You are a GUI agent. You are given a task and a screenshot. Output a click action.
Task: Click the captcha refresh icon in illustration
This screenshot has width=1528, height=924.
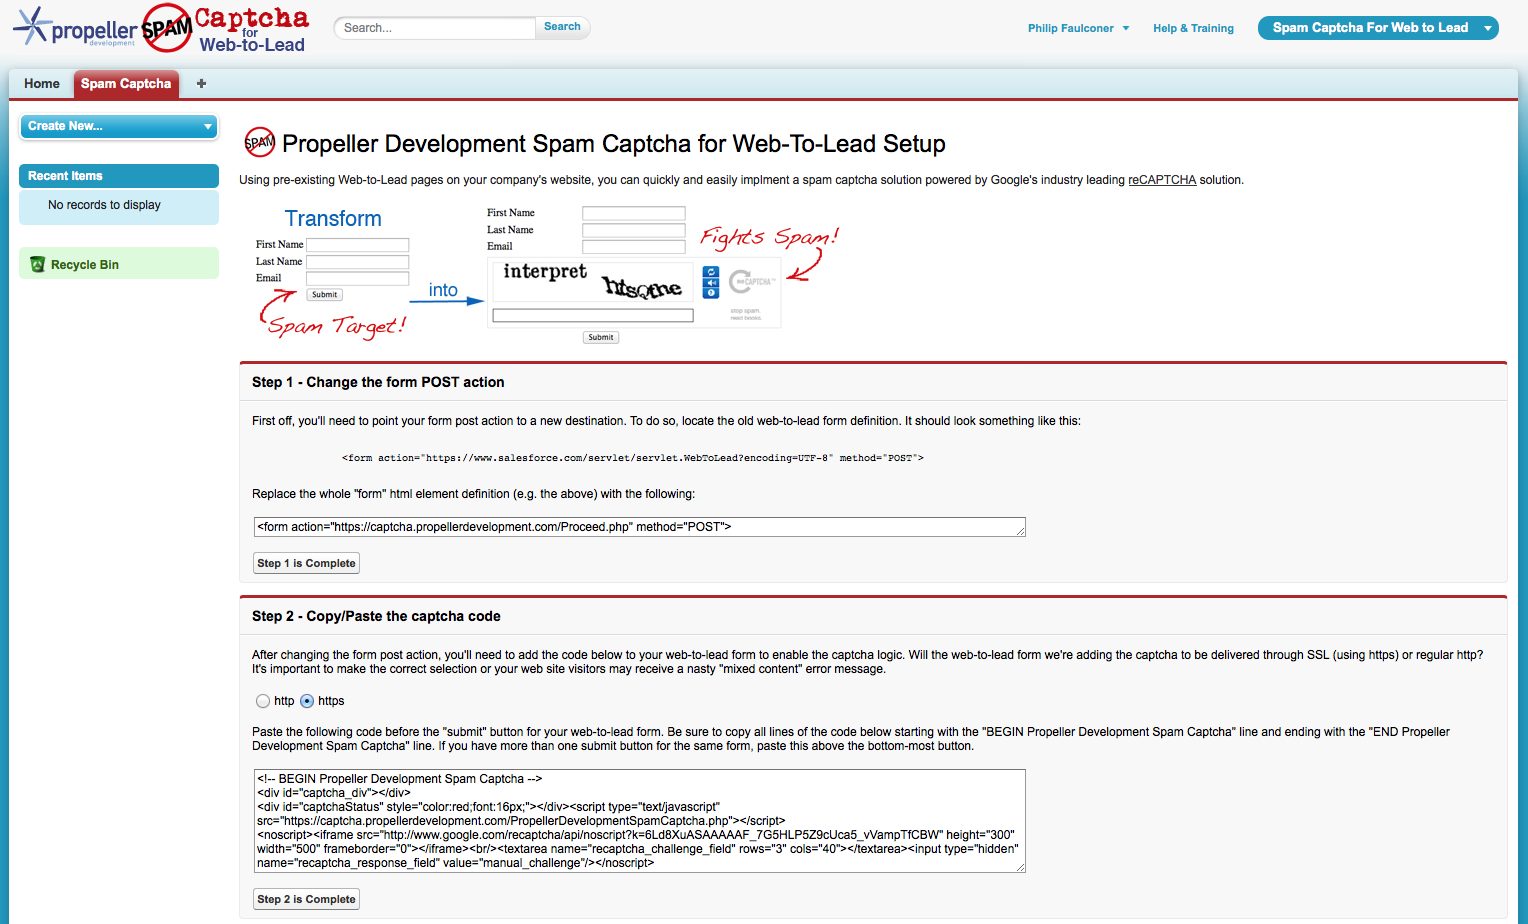pyautogui.click(x=711, y=272)
